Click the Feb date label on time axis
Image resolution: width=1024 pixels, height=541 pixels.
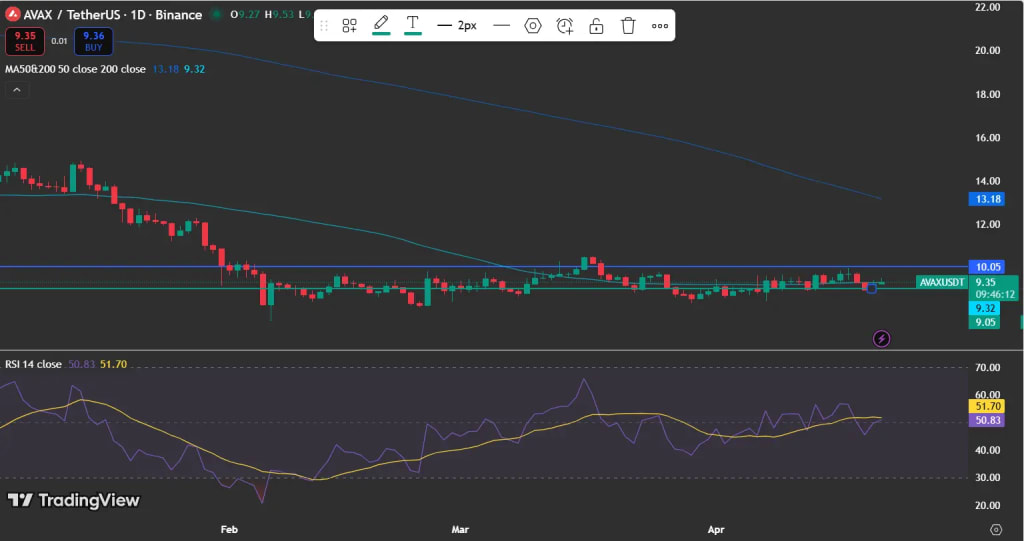pos(229,529)
